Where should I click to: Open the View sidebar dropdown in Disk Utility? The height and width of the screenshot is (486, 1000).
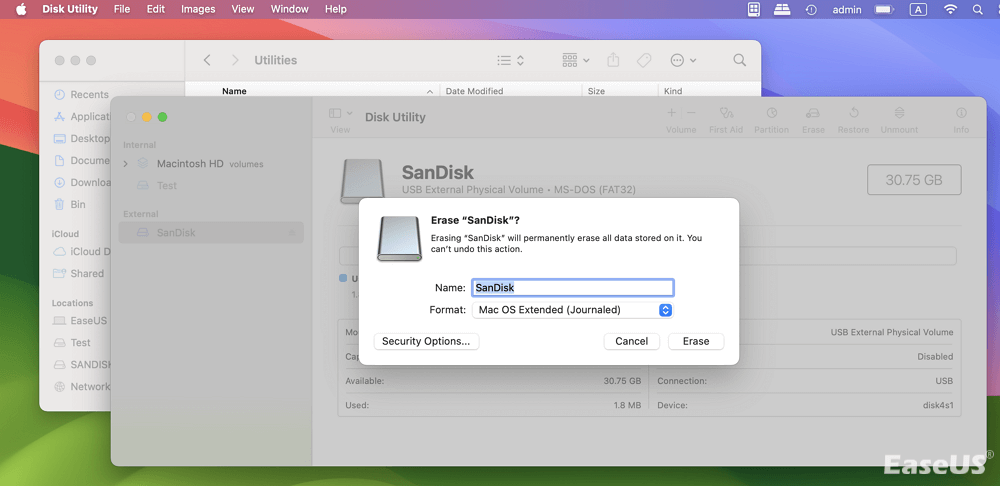coord(341,114)
